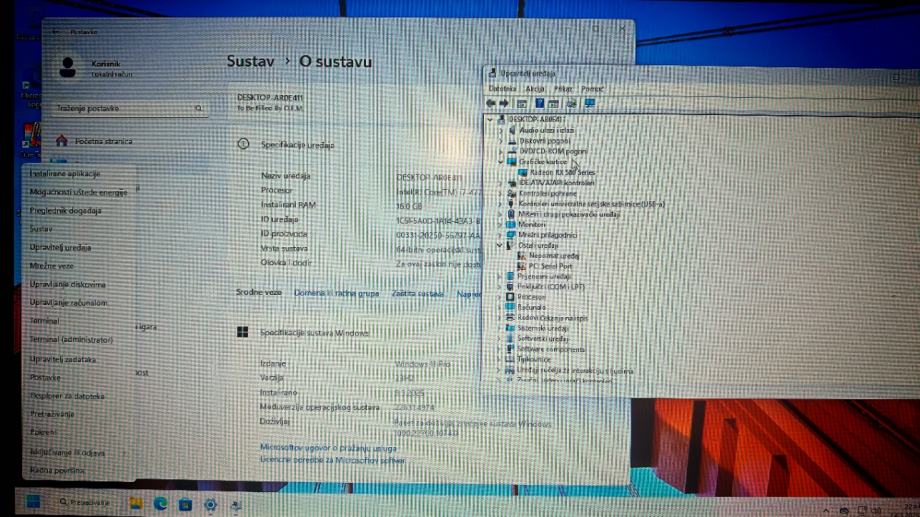Expand the Sistemski uređaji category
Screen dimensions: 920x517
click(x=499, y=328)
